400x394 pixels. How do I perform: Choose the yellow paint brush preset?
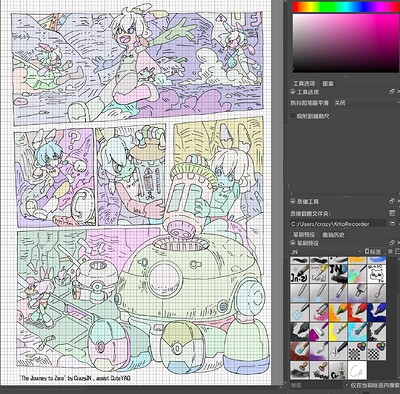(x=338, y=331)
